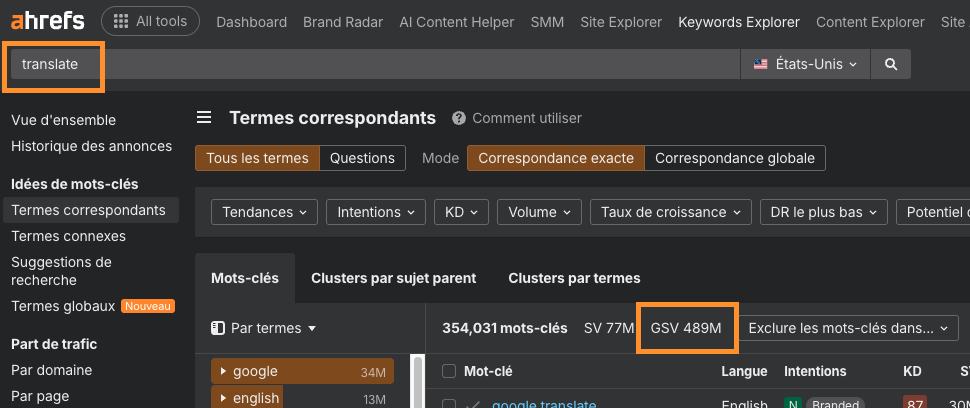Open the Par termes dropdown
Viewport: 970px width, 408px height.
(x=264, y=328)
